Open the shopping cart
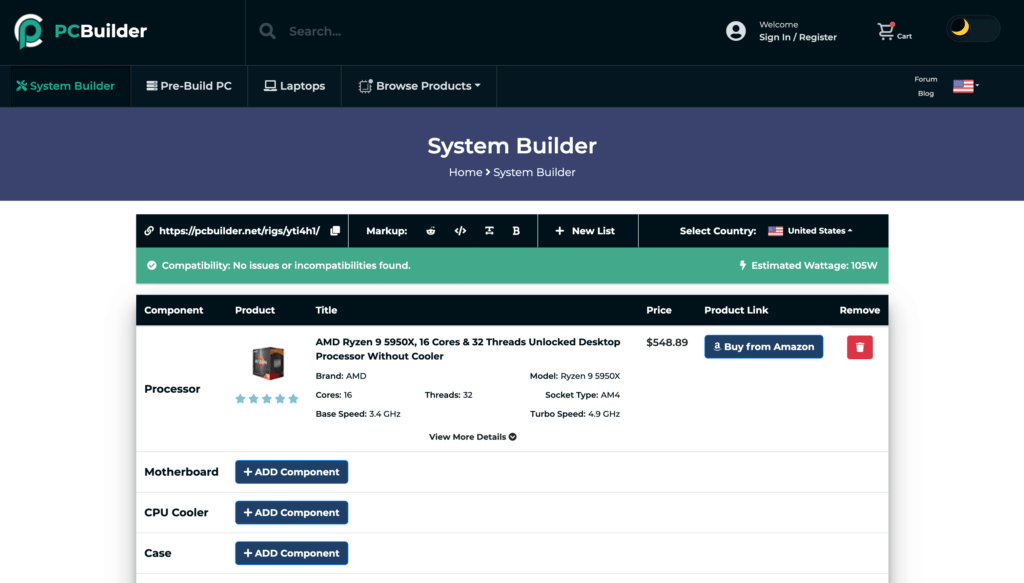This screenshot has width=1024, height=583. (888, 29)
